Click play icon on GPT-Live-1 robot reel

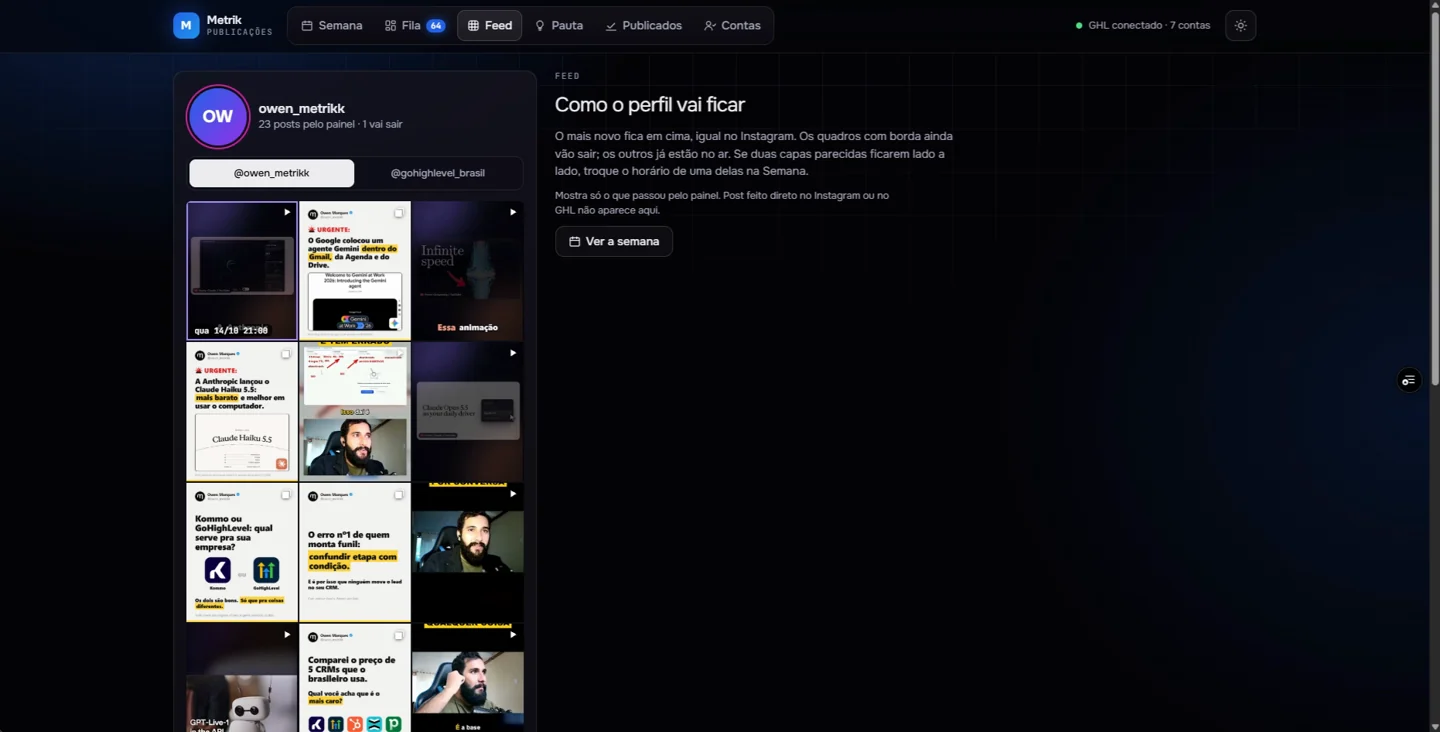click(x=287, y=634)
